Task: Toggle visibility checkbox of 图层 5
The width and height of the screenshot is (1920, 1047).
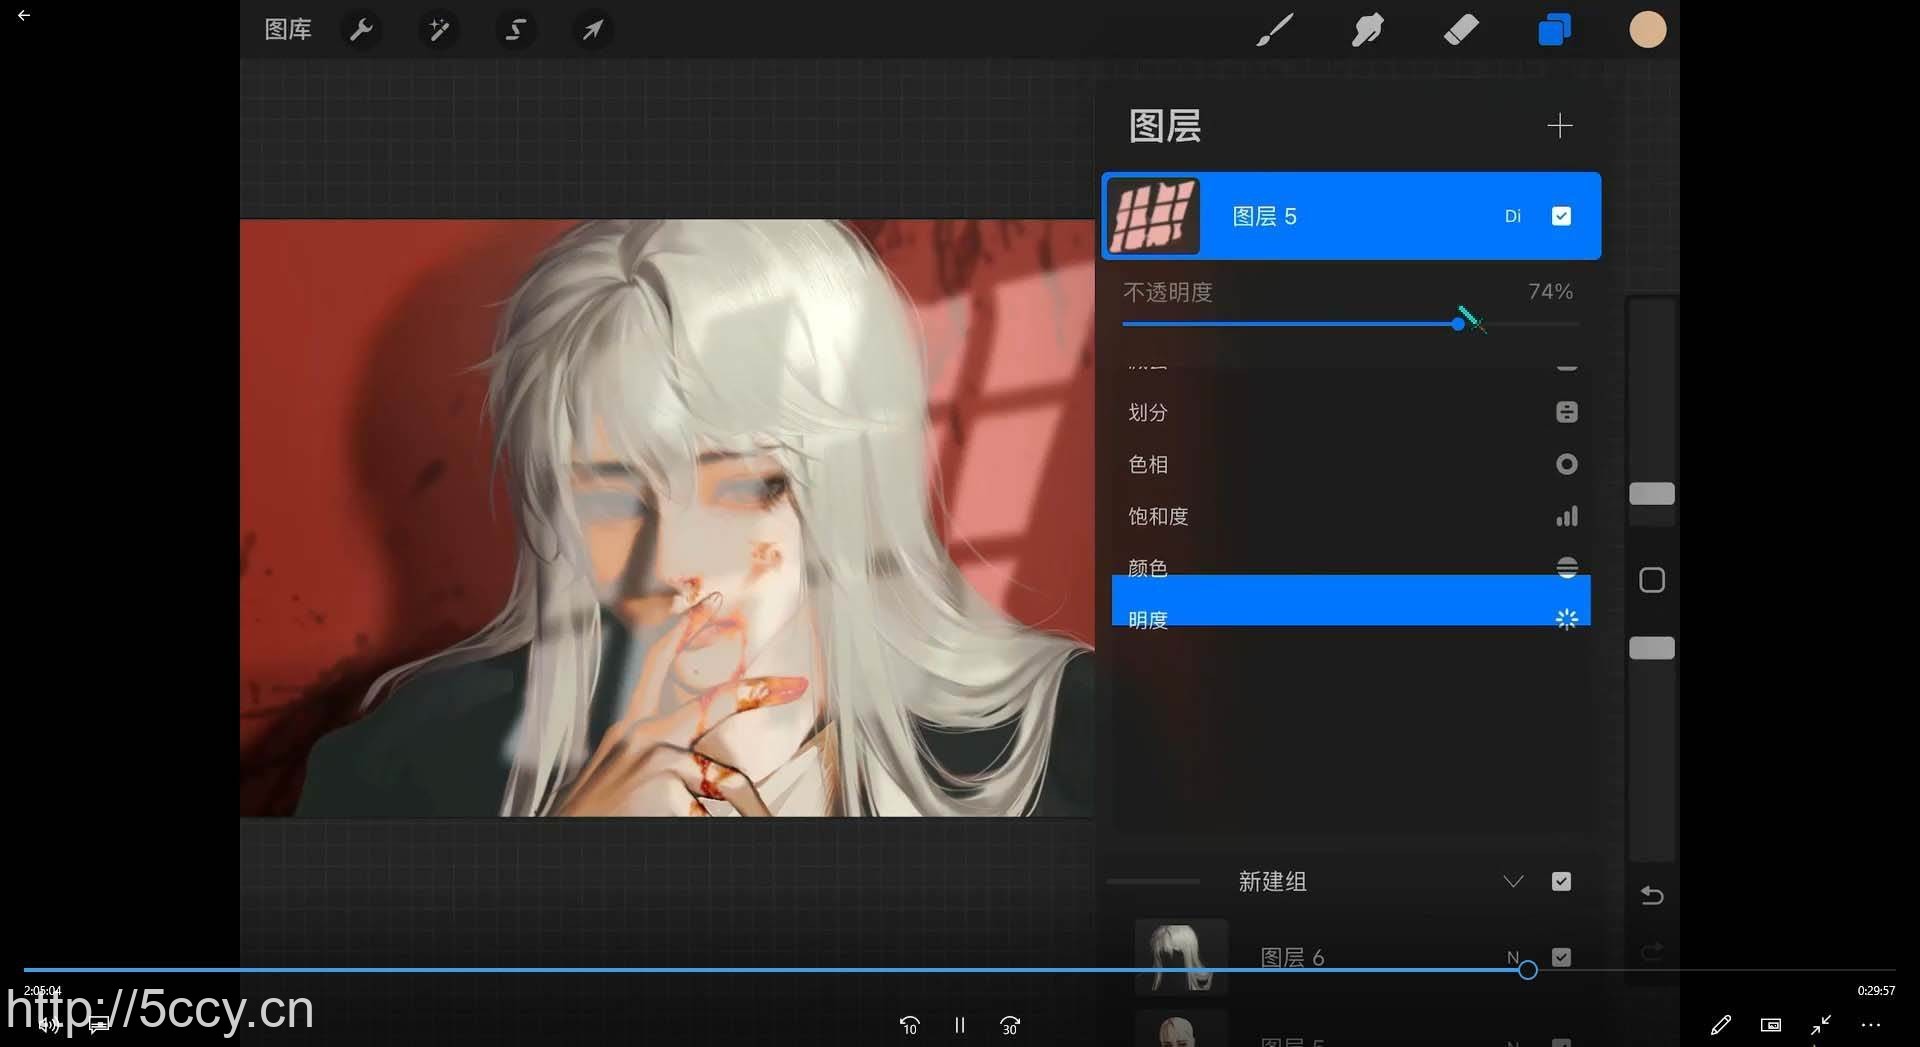Action: point(1561,215)
